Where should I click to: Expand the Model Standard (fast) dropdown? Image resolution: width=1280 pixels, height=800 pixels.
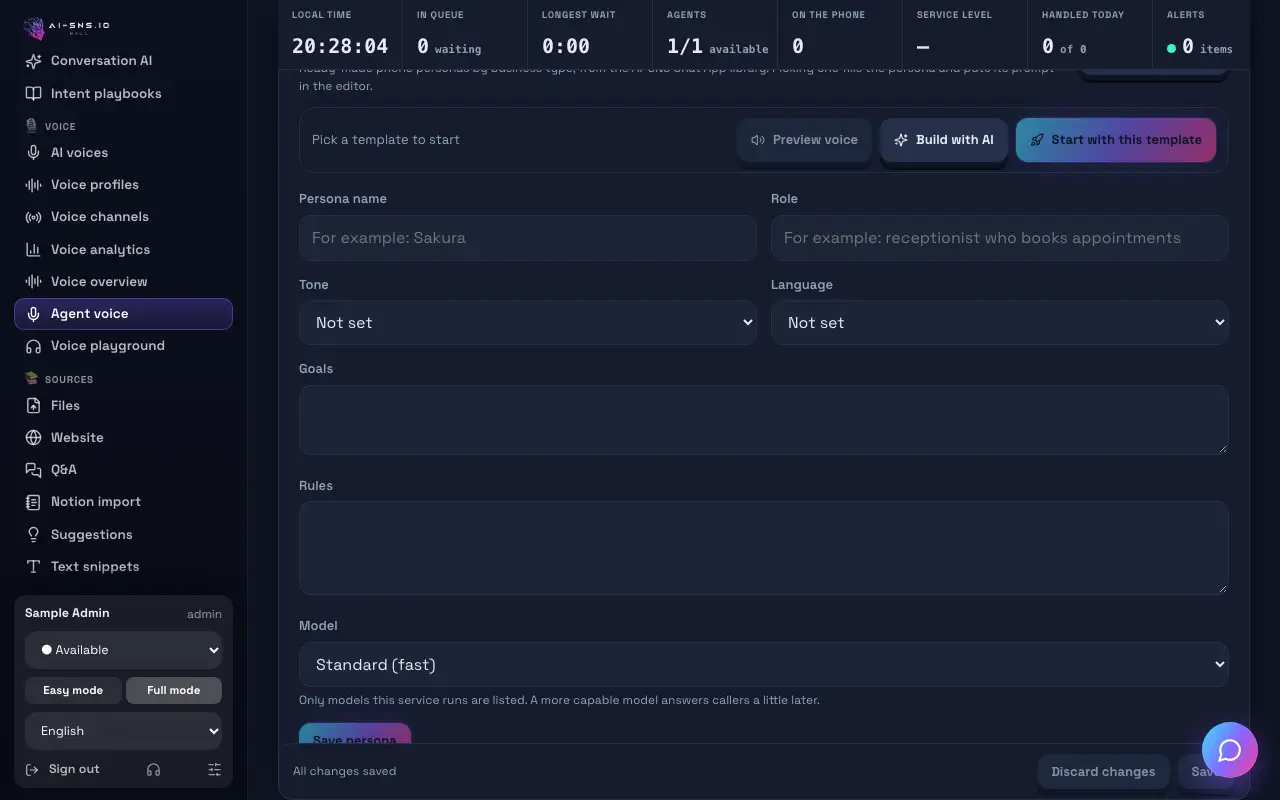763,665
